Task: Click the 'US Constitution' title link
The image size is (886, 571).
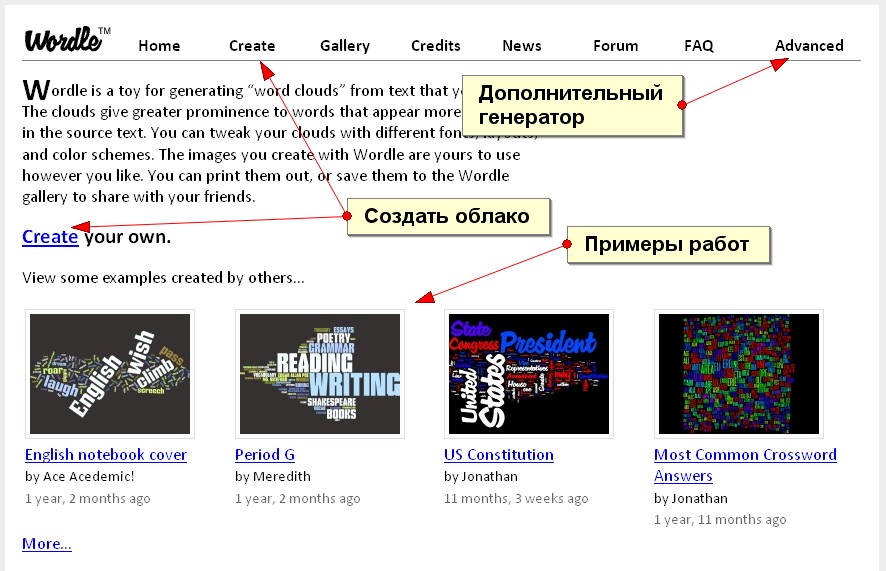Action: [499, 455]
